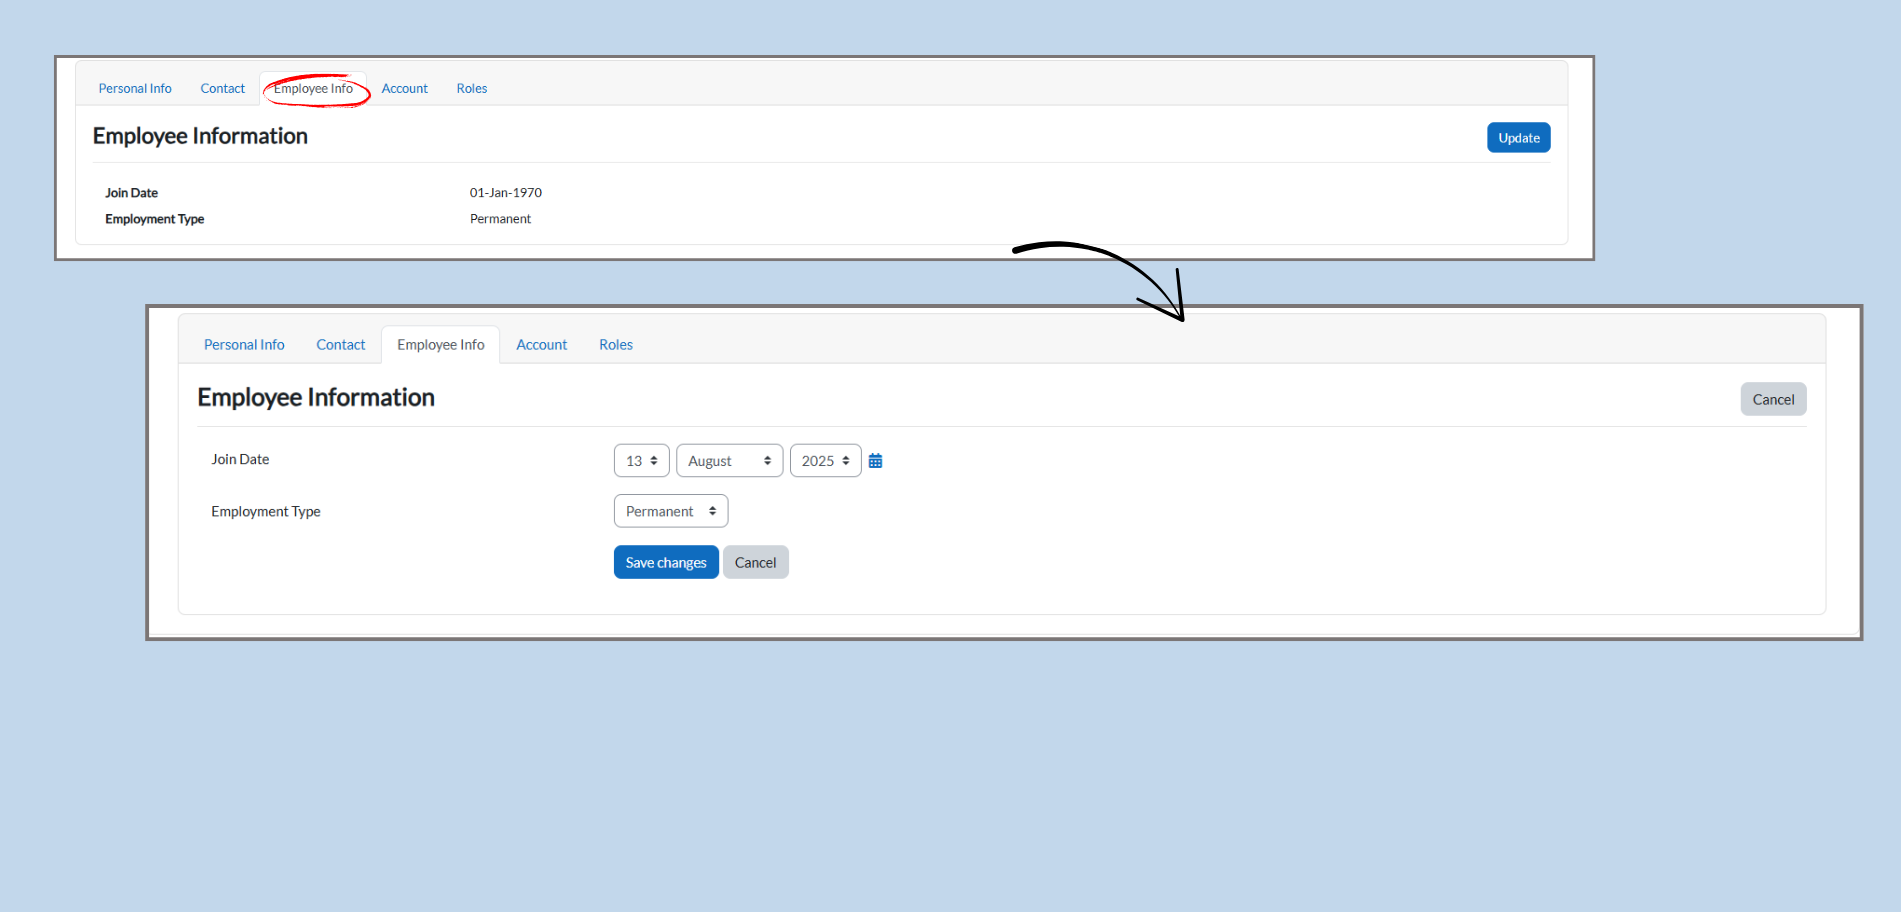Open the Join Date day dropdown showing 13
1901x912 pixels.
pyautogui.click(x=641, y=461)
